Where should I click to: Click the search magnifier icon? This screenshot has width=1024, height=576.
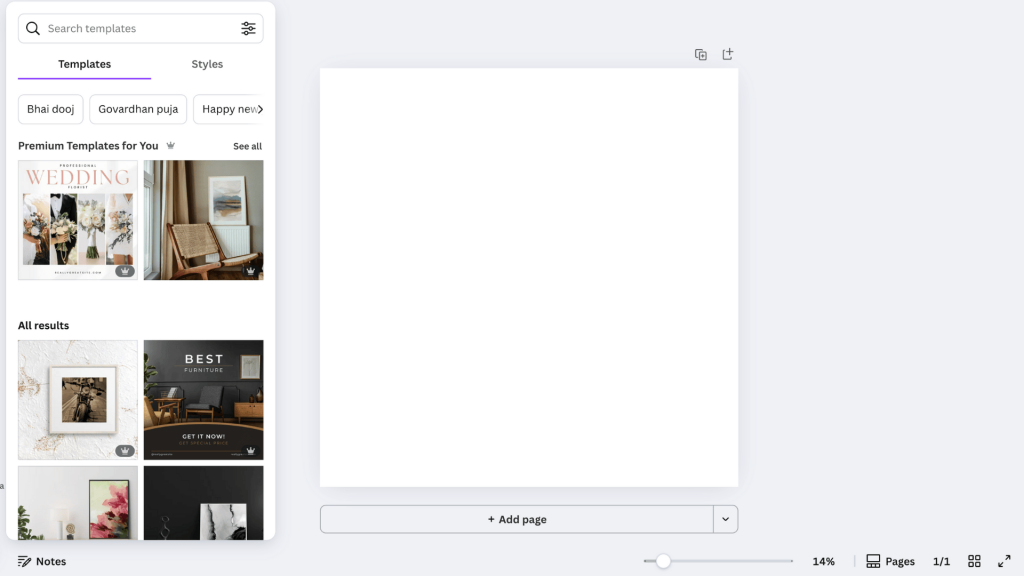pyautogui.click(x=33, y=28)
